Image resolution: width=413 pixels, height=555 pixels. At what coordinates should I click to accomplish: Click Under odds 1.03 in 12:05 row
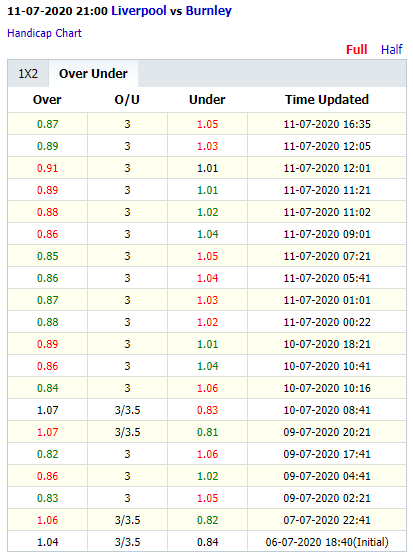click(207, 146)
